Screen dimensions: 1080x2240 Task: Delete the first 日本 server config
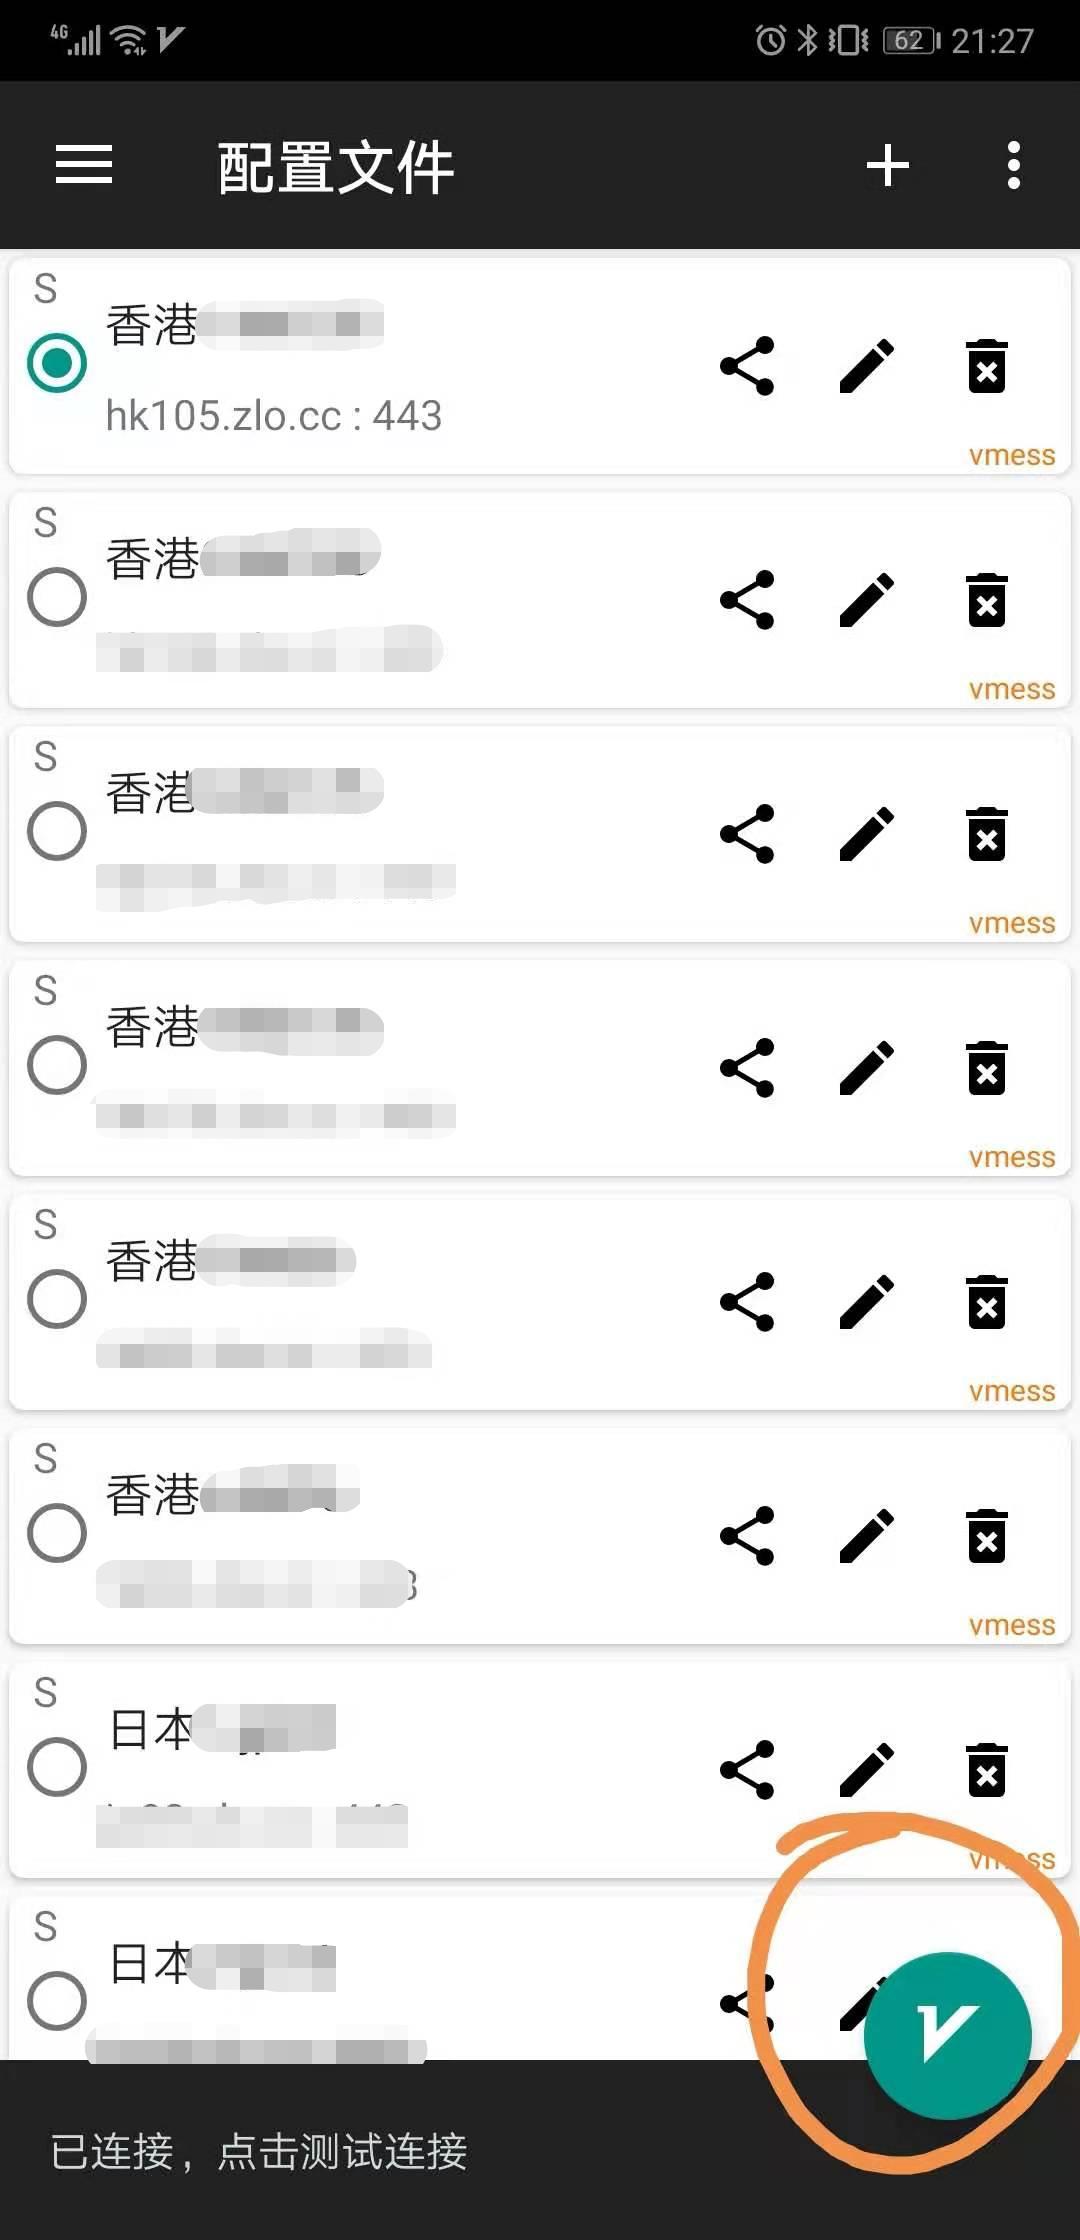pyautogui.click(x=986, y=1770)
